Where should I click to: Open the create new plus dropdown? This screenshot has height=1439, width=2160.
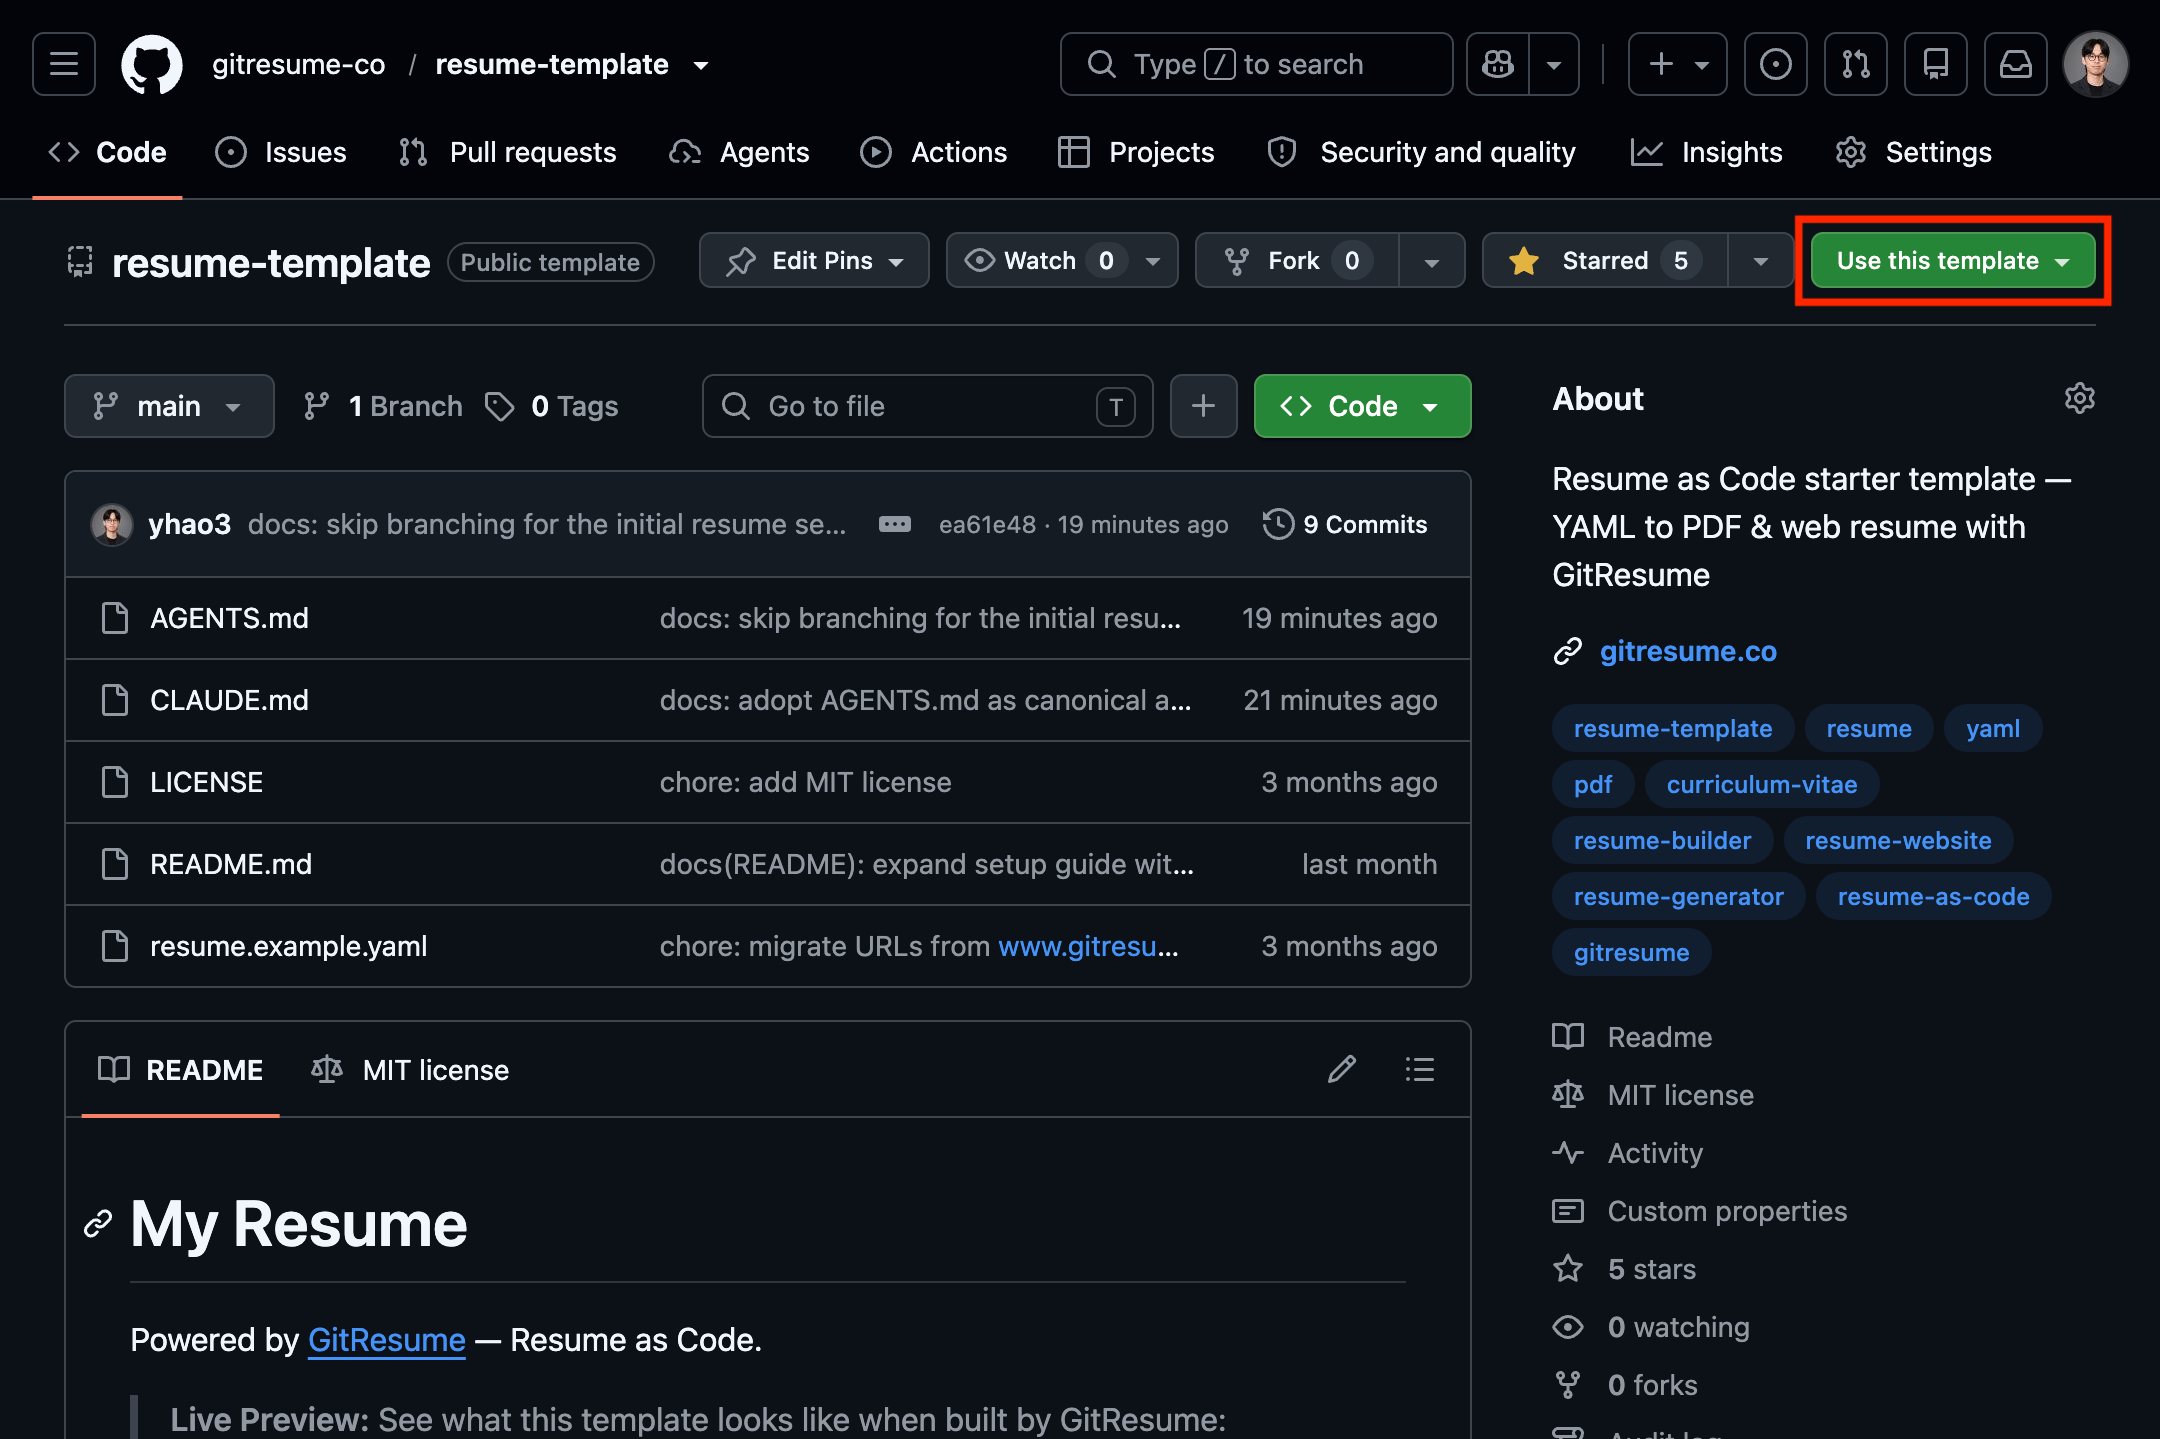1677,64
